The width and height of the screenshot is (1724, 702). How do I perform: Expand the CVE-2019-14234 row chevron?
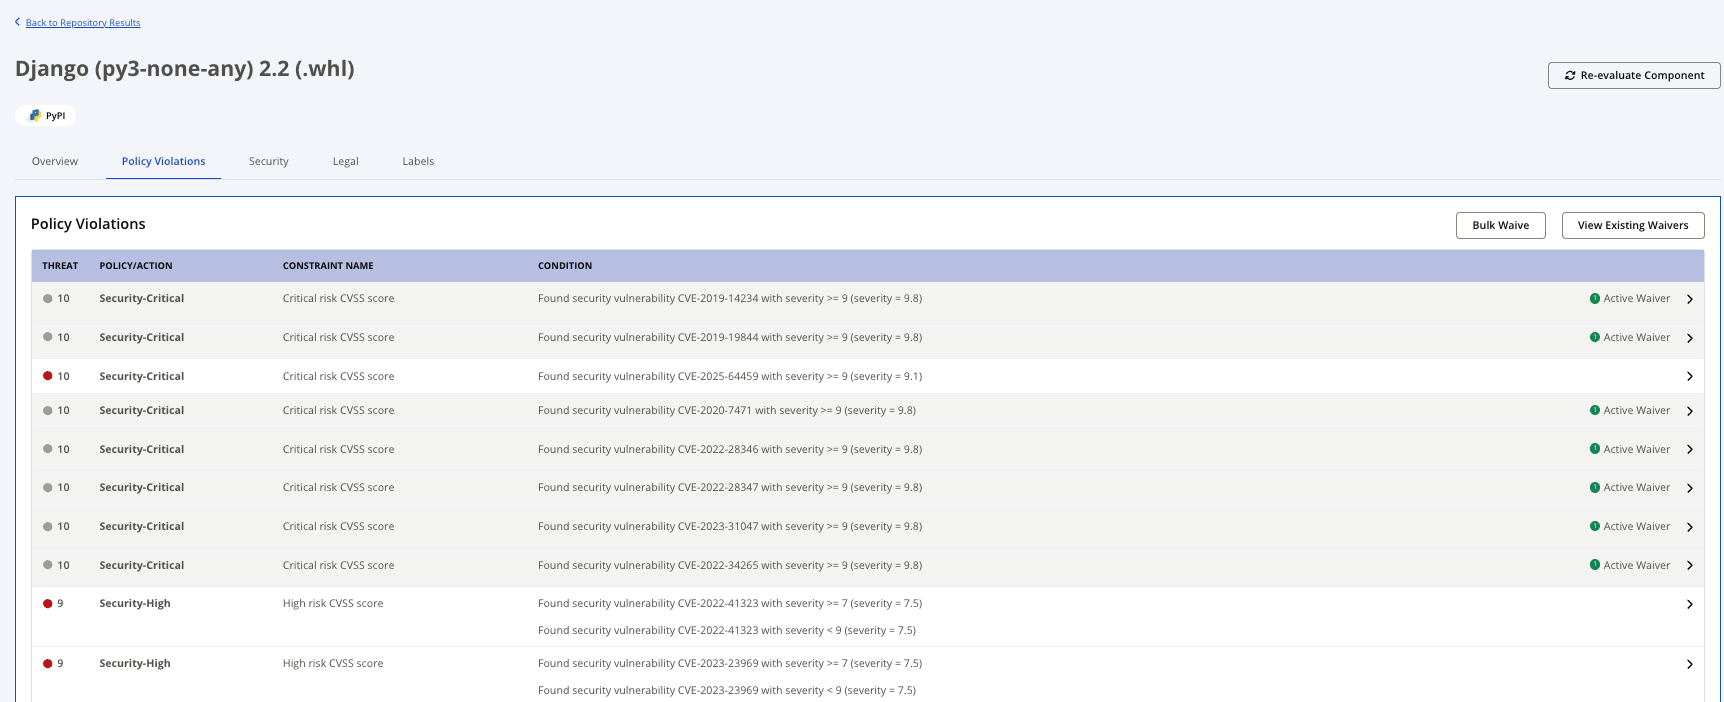click(x=1690, y=299)
